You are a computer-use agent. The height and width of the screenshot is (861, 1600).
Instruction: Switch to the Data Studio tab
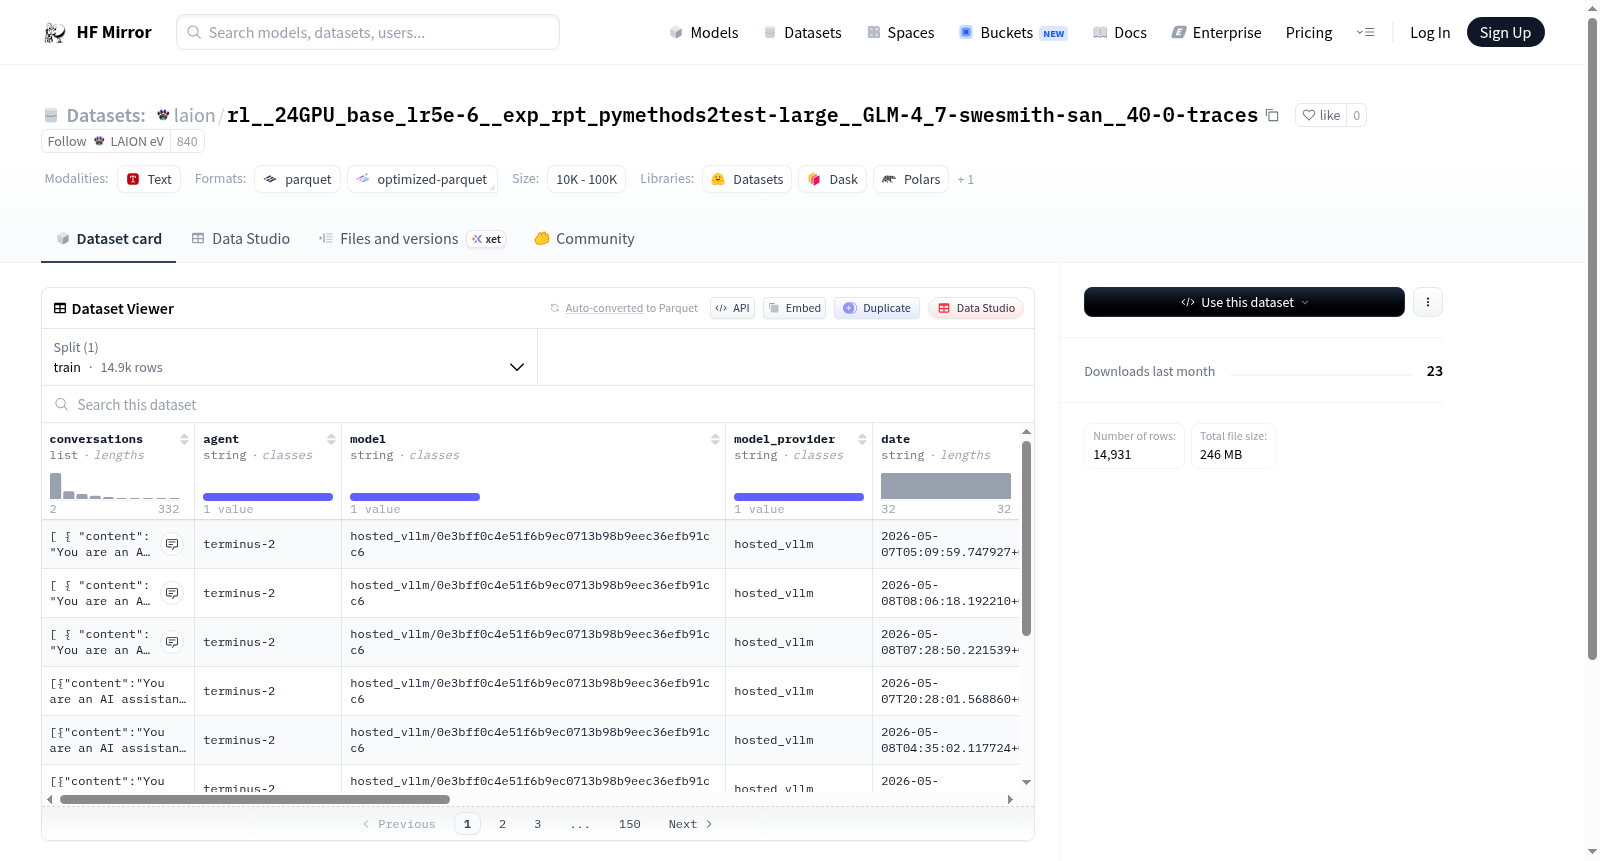pos(241,239)
